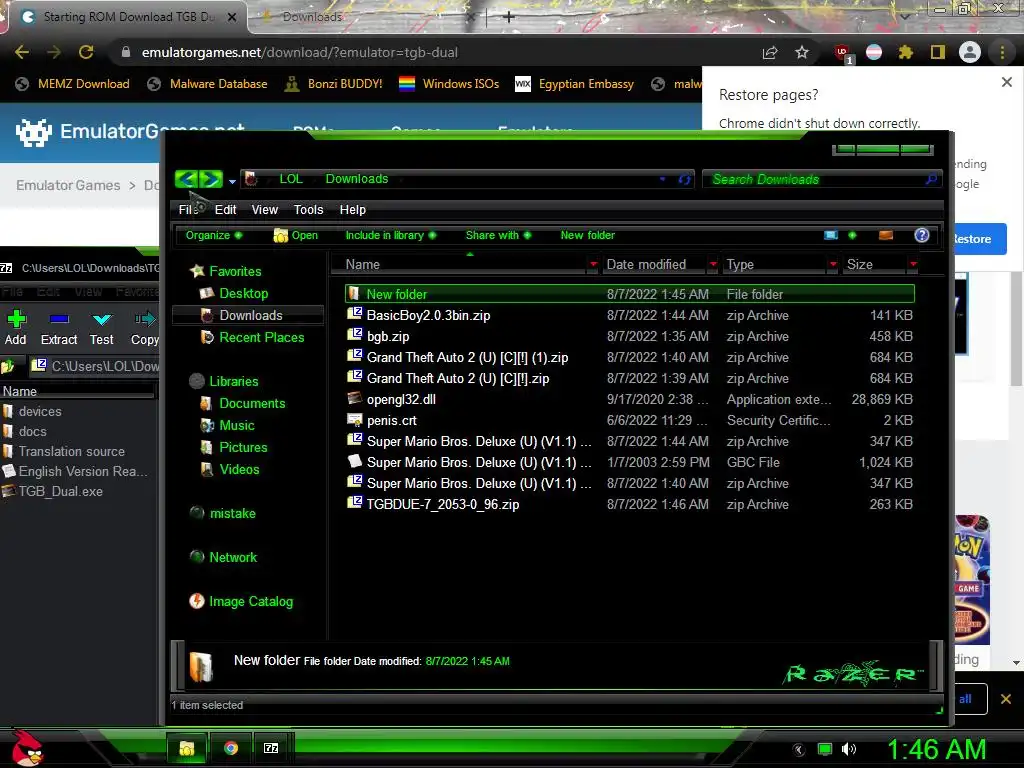Select Recent Places in navigation pane
The image size is (1024, 768).
(262, 337)
